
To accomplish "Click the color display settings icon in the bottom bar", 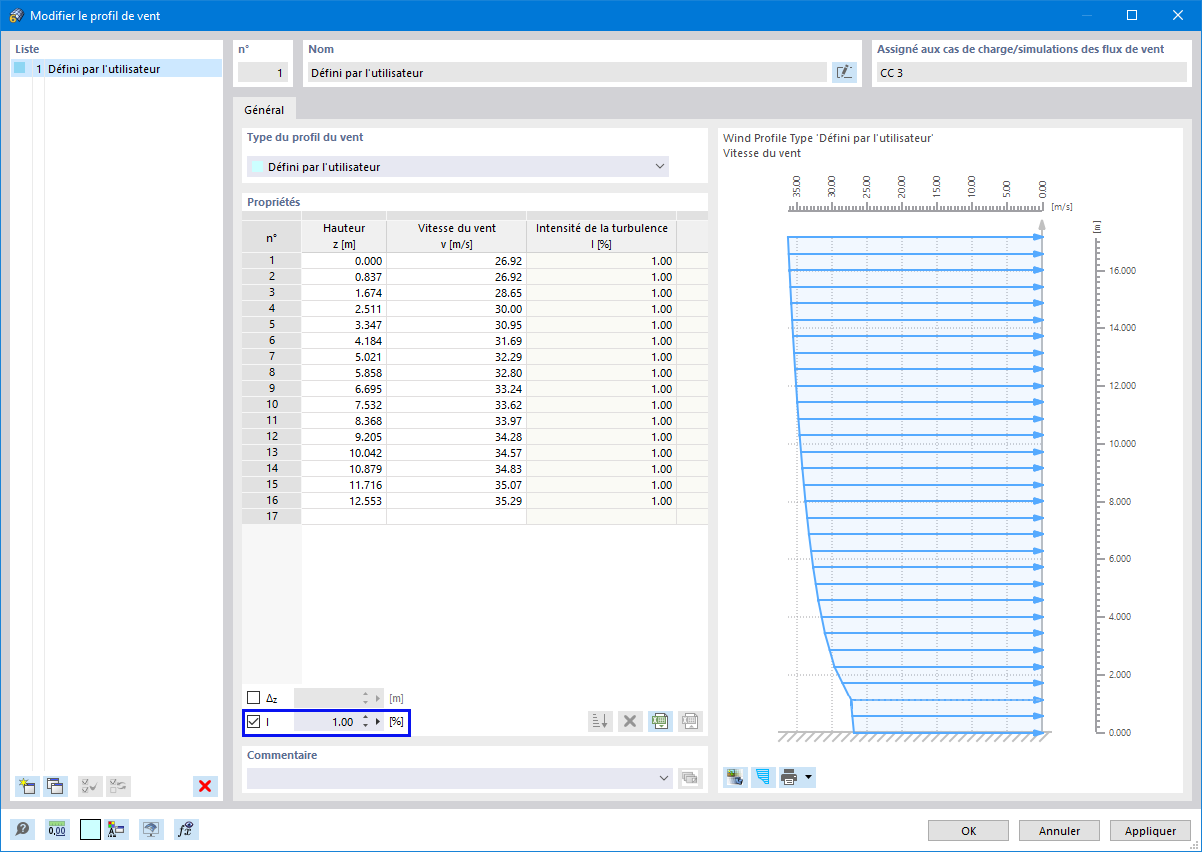I will point(117,829).
